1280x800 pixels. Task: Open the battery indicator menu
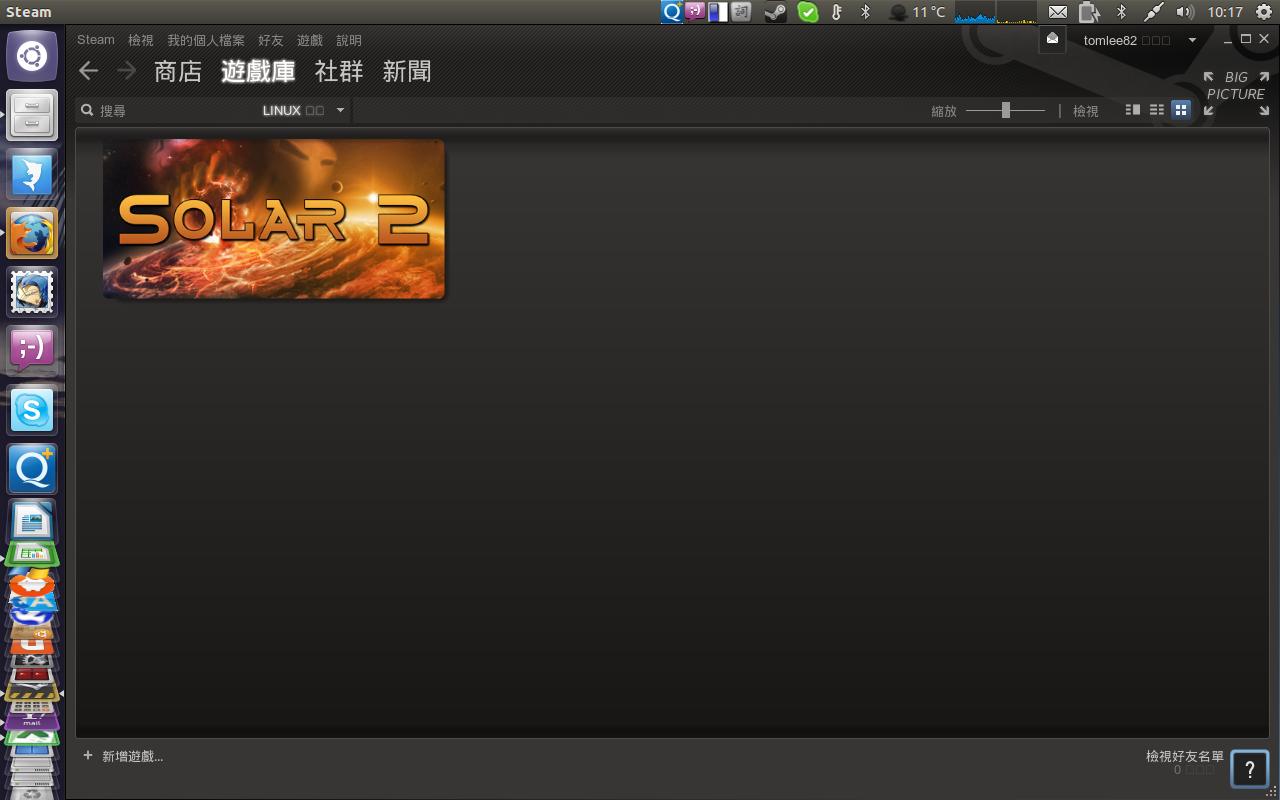pyautogui.click(x=1089, y=12)
